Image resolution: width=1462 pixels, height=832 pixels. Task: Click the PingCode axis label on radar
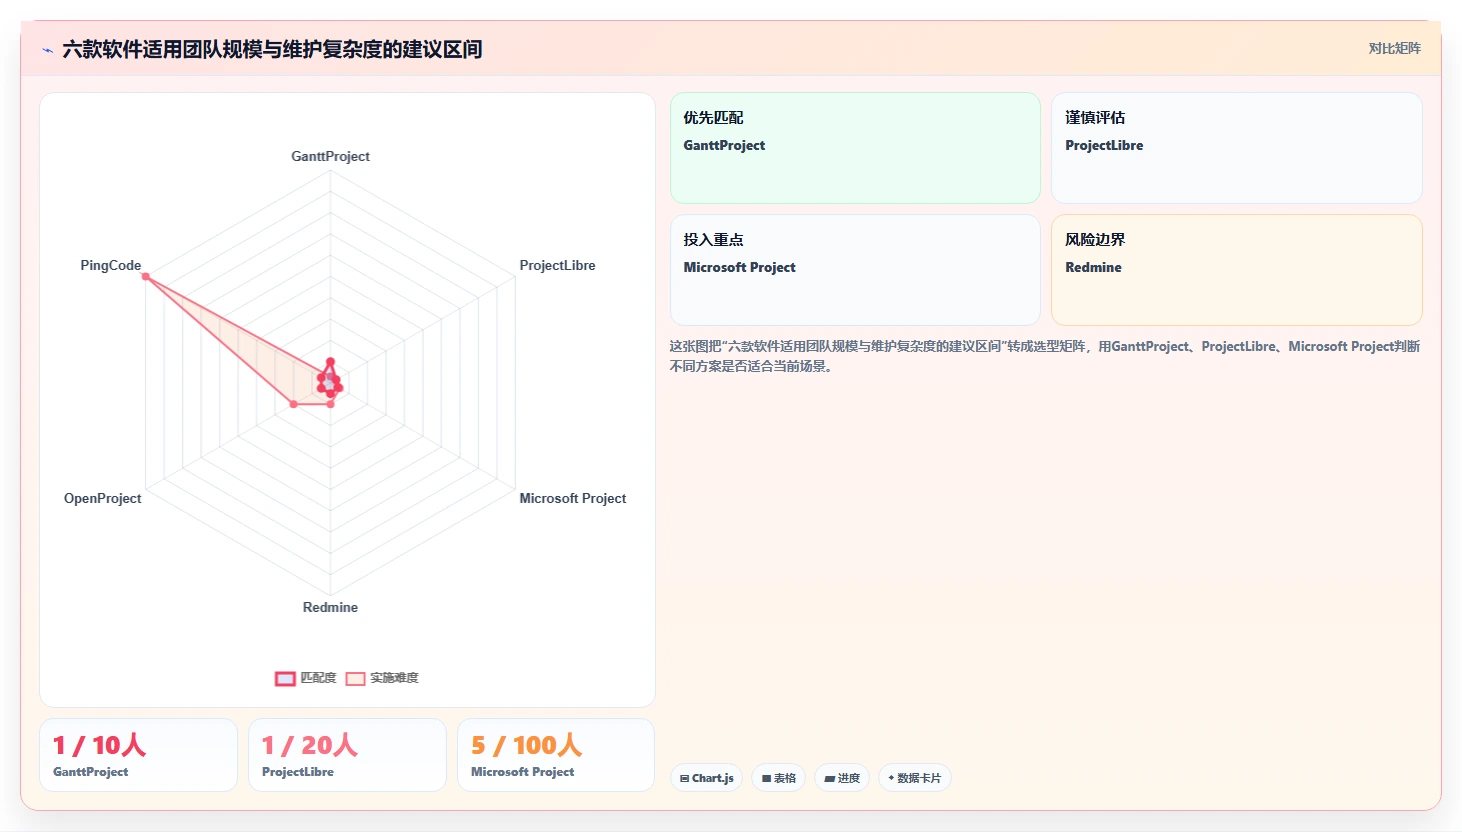pyautogui.click(x=111, y=265)
